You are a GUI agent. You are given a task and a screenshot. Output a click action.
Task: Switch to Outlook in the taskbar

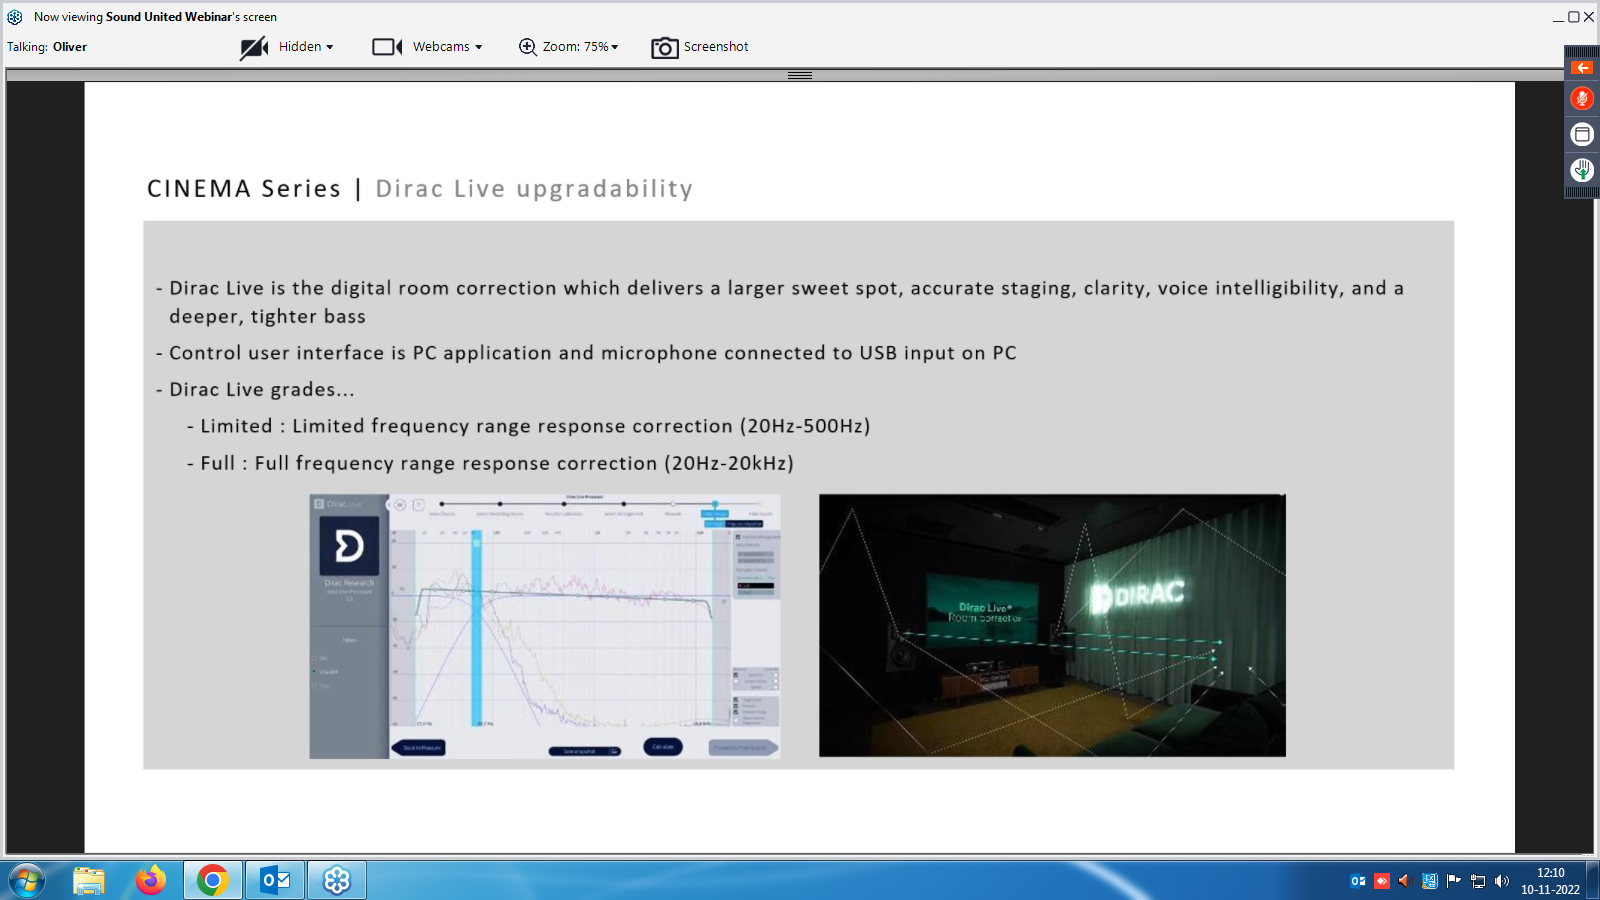click(x=275, y=881)
